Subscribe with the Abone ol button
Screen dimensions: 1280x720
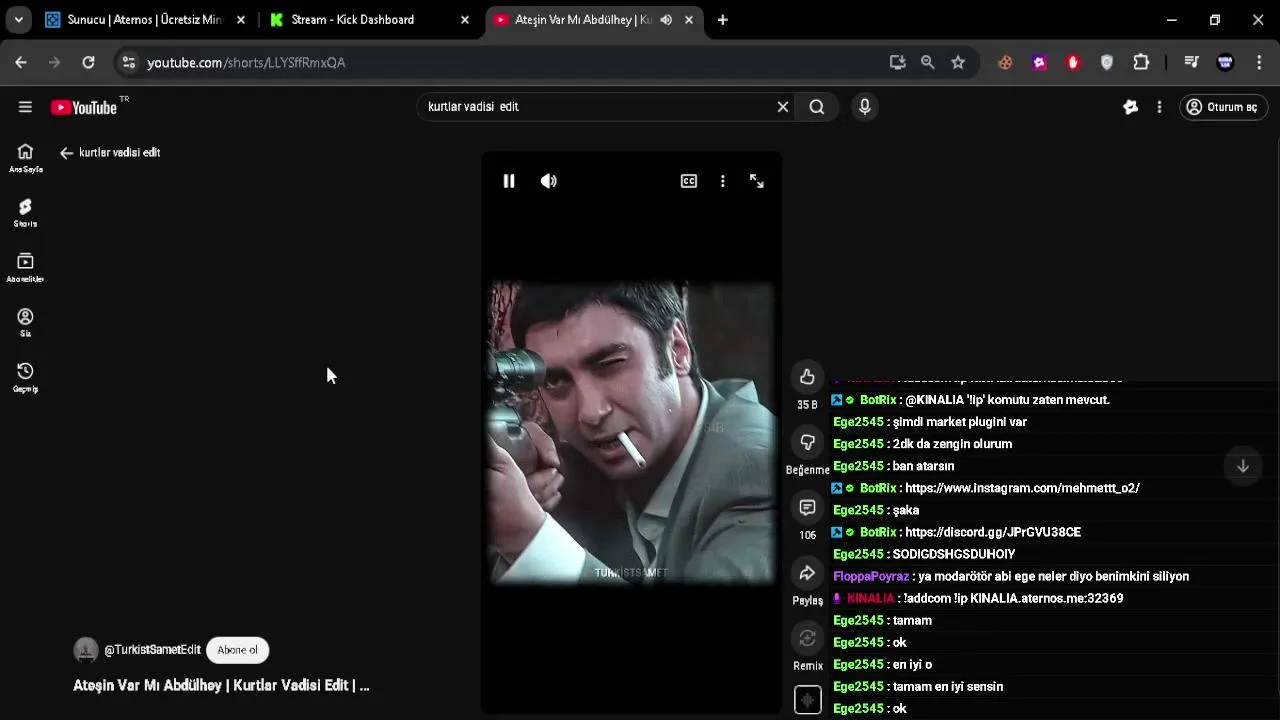[x=238, y=650]
